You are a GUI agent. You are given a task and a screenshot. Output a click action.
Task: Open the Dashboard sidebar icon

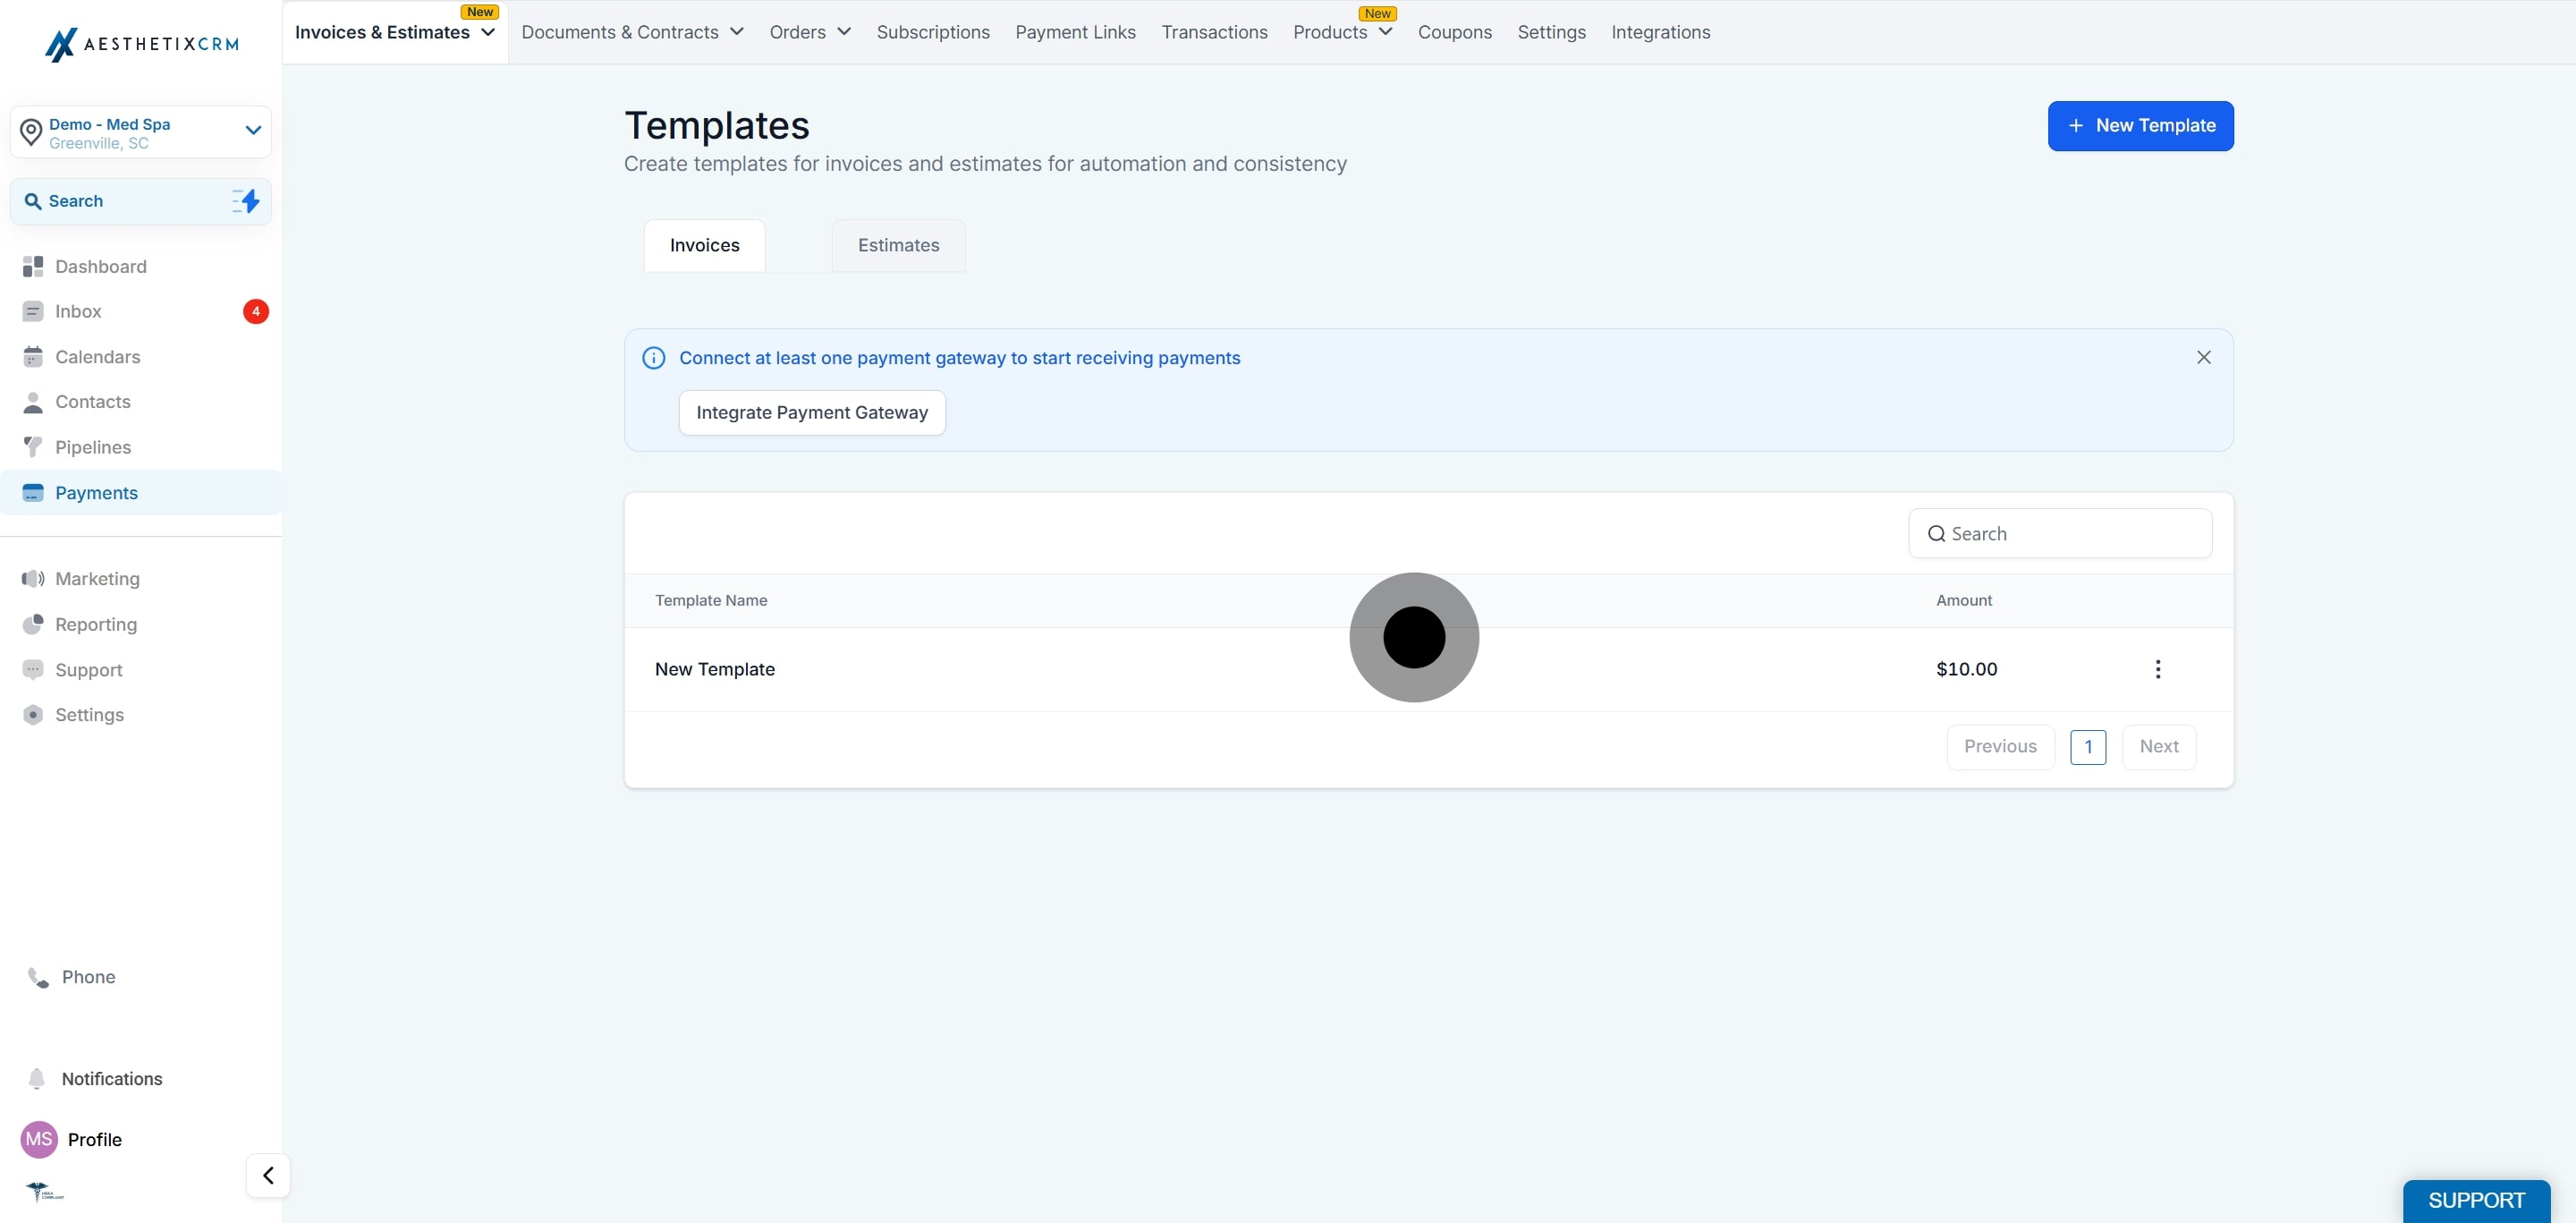pyautogui.click(x=33, y=266)
